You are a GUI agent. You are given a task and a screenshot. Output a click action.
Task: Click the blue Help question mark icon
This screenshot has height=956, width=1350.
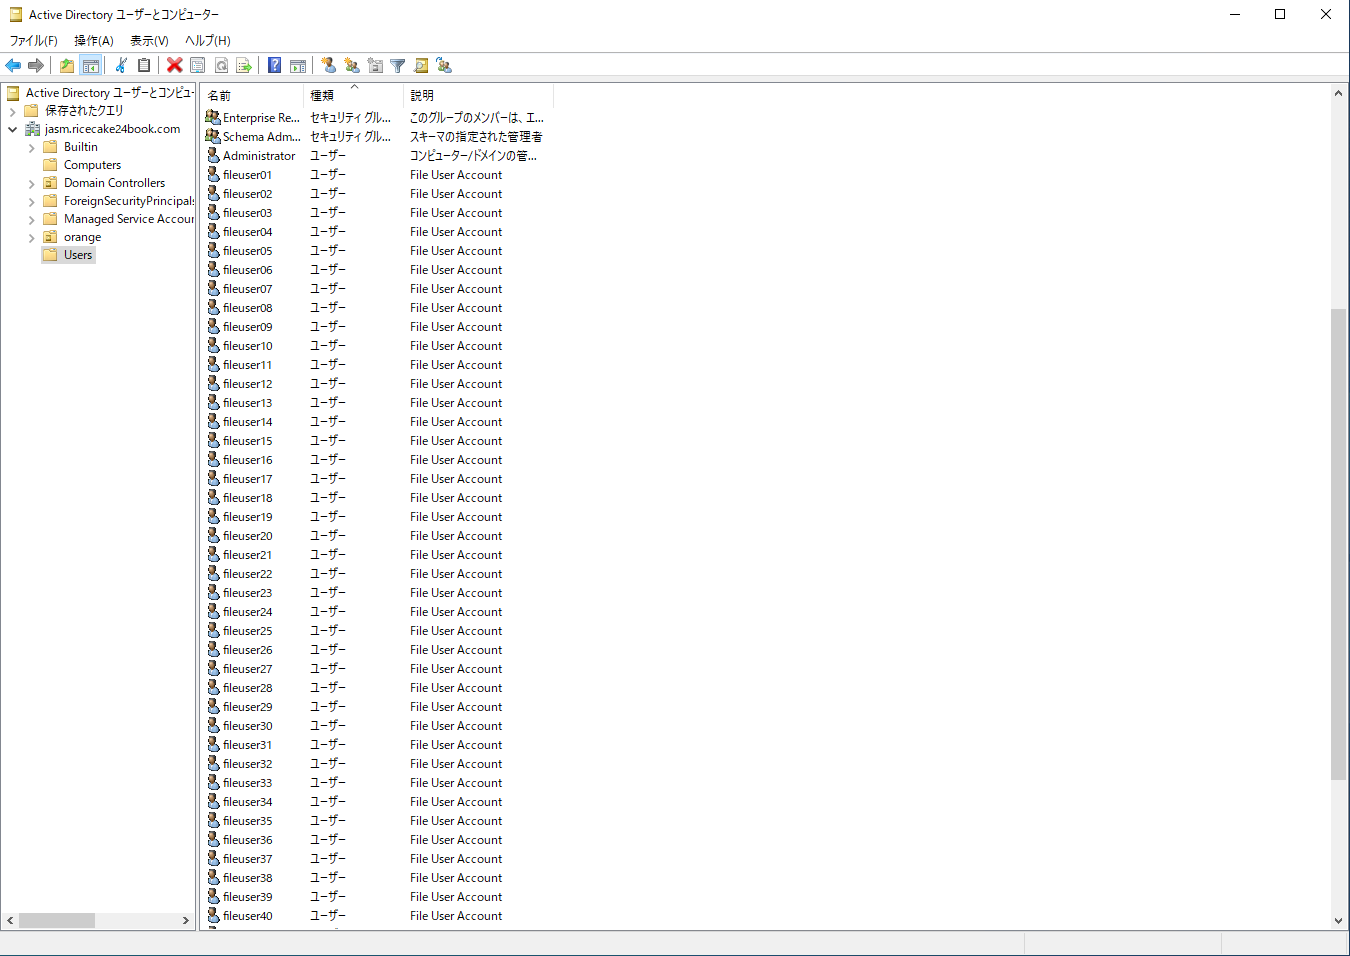click(x=274, y=66)
